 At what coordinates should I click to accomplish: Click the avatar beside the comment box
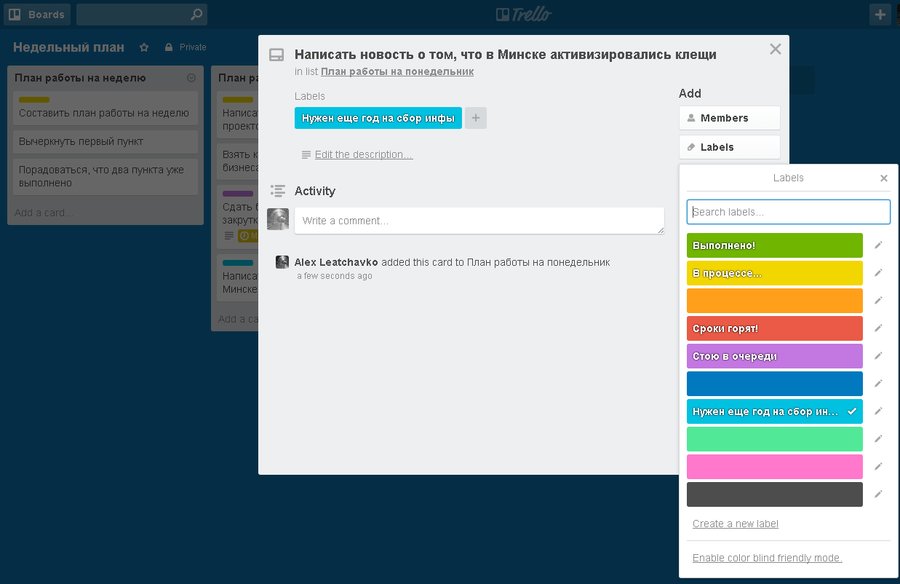(x=278, y=219)
